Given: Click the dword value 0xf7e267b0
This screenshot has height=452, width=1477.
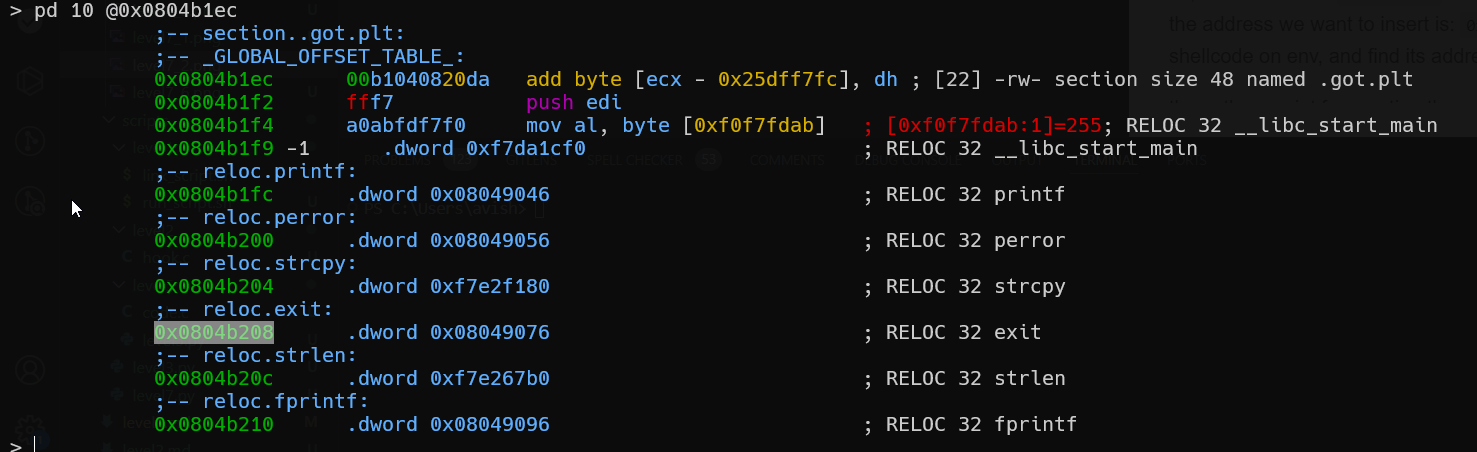Looking at the screenshot, I should pos(490,378).
